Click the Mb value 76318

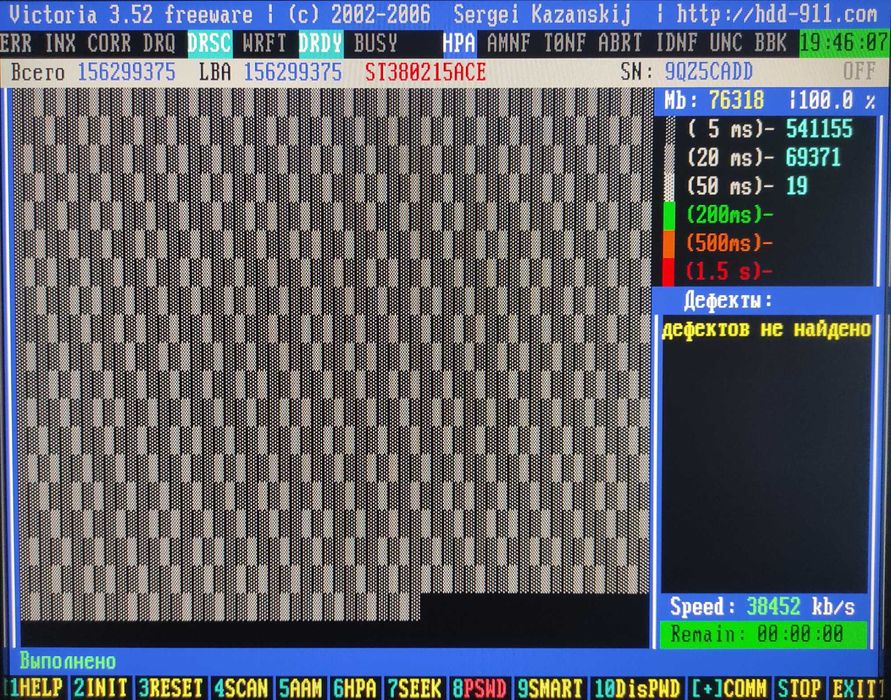pyautogui.click(x=736, y=101)
